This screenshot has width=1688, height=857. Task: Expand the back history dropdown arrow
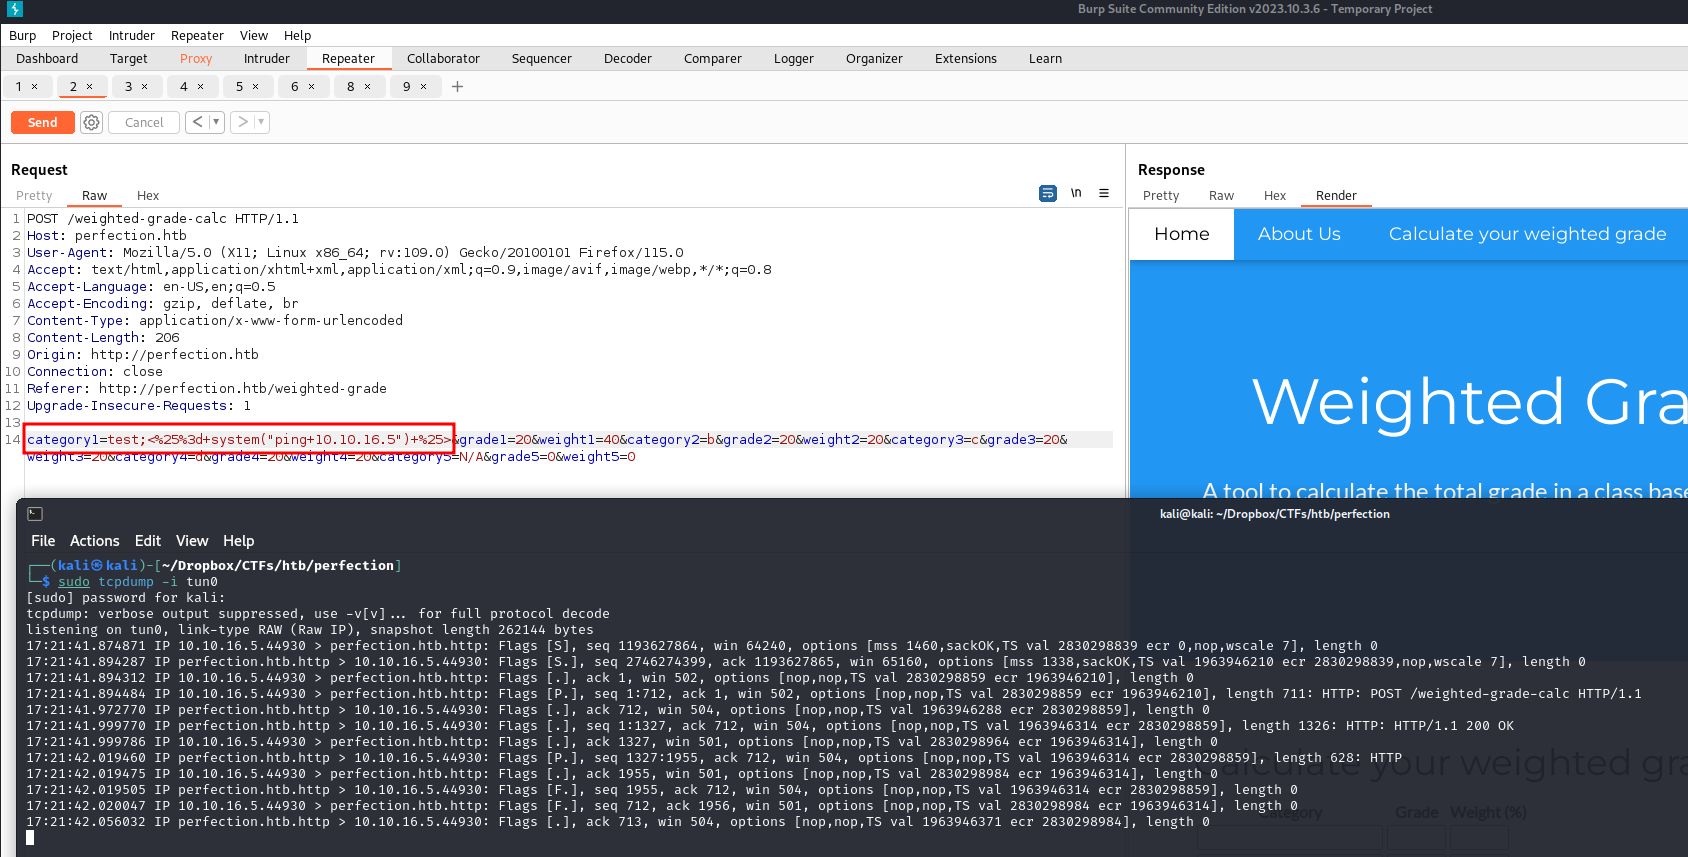pos(216,122)
